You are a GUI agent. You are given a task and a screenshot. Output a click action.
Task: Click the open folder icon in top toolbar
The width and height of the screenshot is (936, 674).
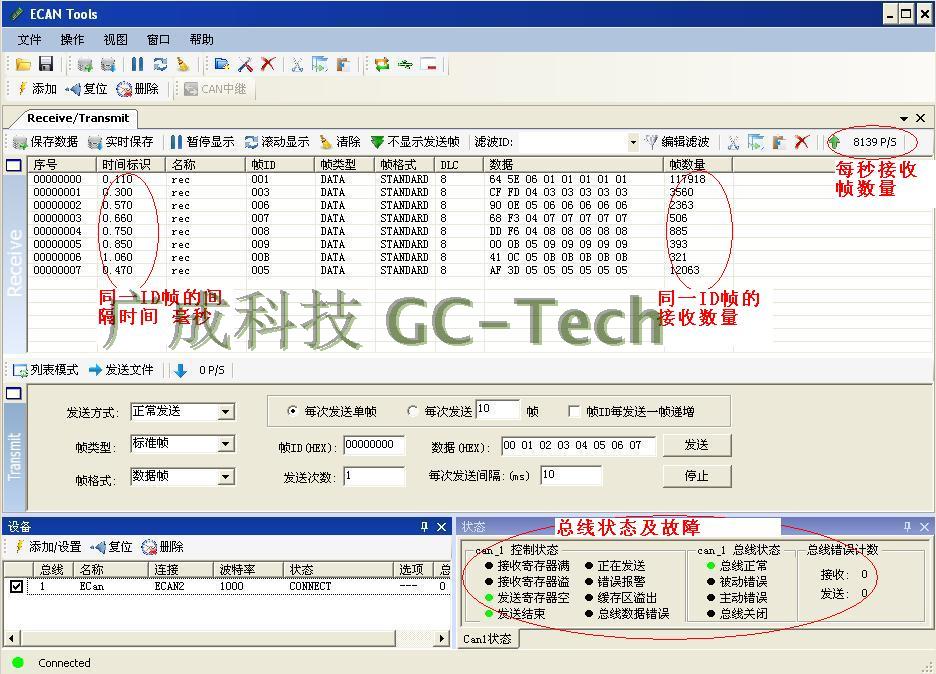(23, 64)
